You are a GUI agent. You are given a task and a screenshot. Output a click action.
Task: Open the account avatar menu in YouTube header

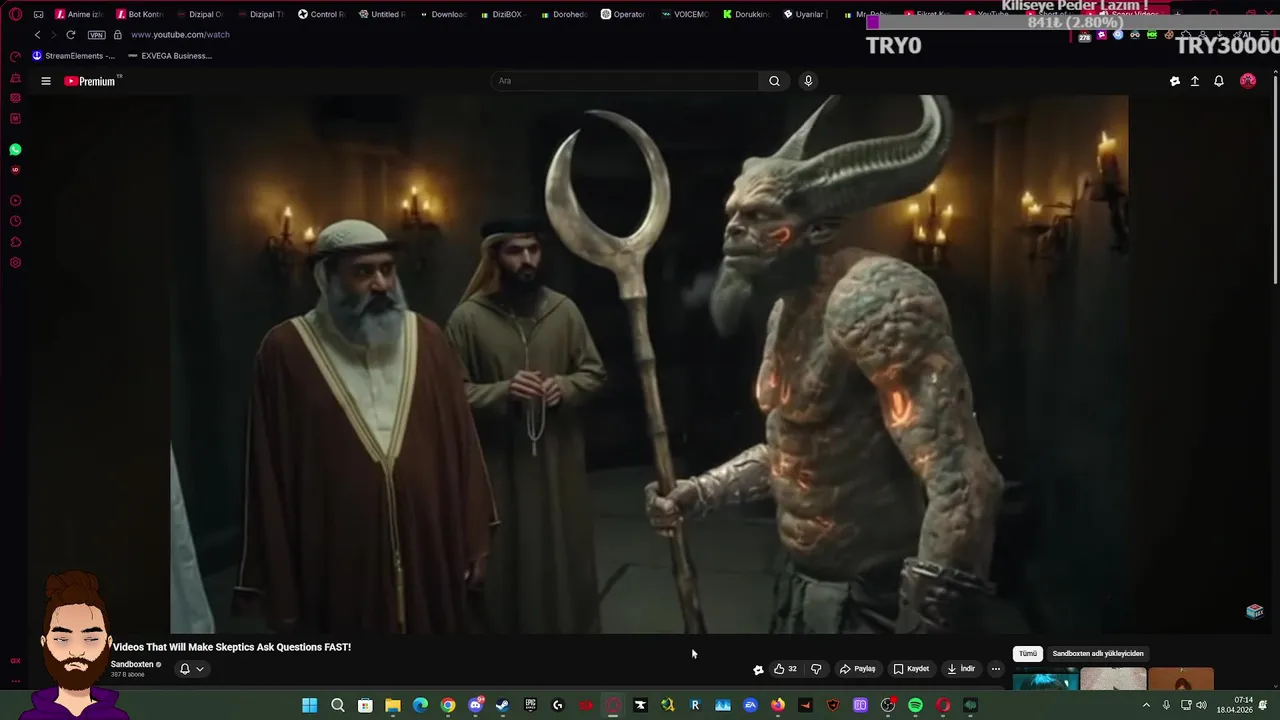1248,81
